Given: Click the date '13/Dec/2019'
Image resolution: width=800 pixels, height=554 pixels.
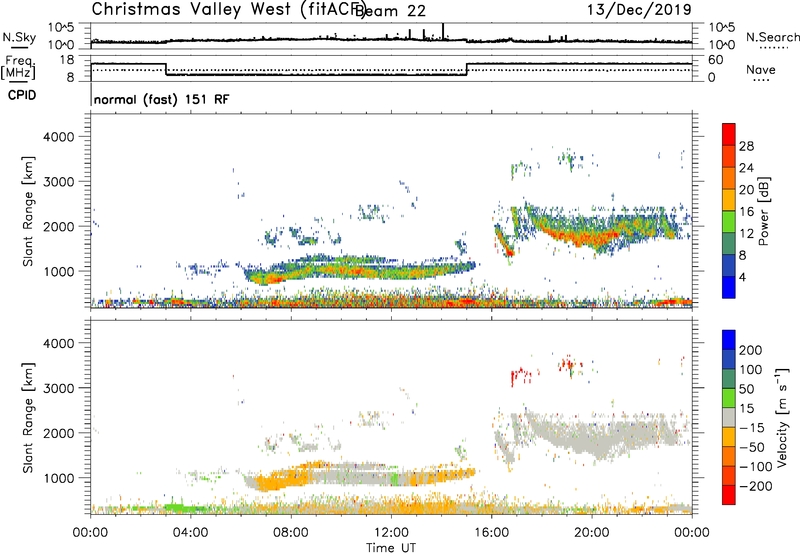Looking at the screenshot, I should coord(639,9).
